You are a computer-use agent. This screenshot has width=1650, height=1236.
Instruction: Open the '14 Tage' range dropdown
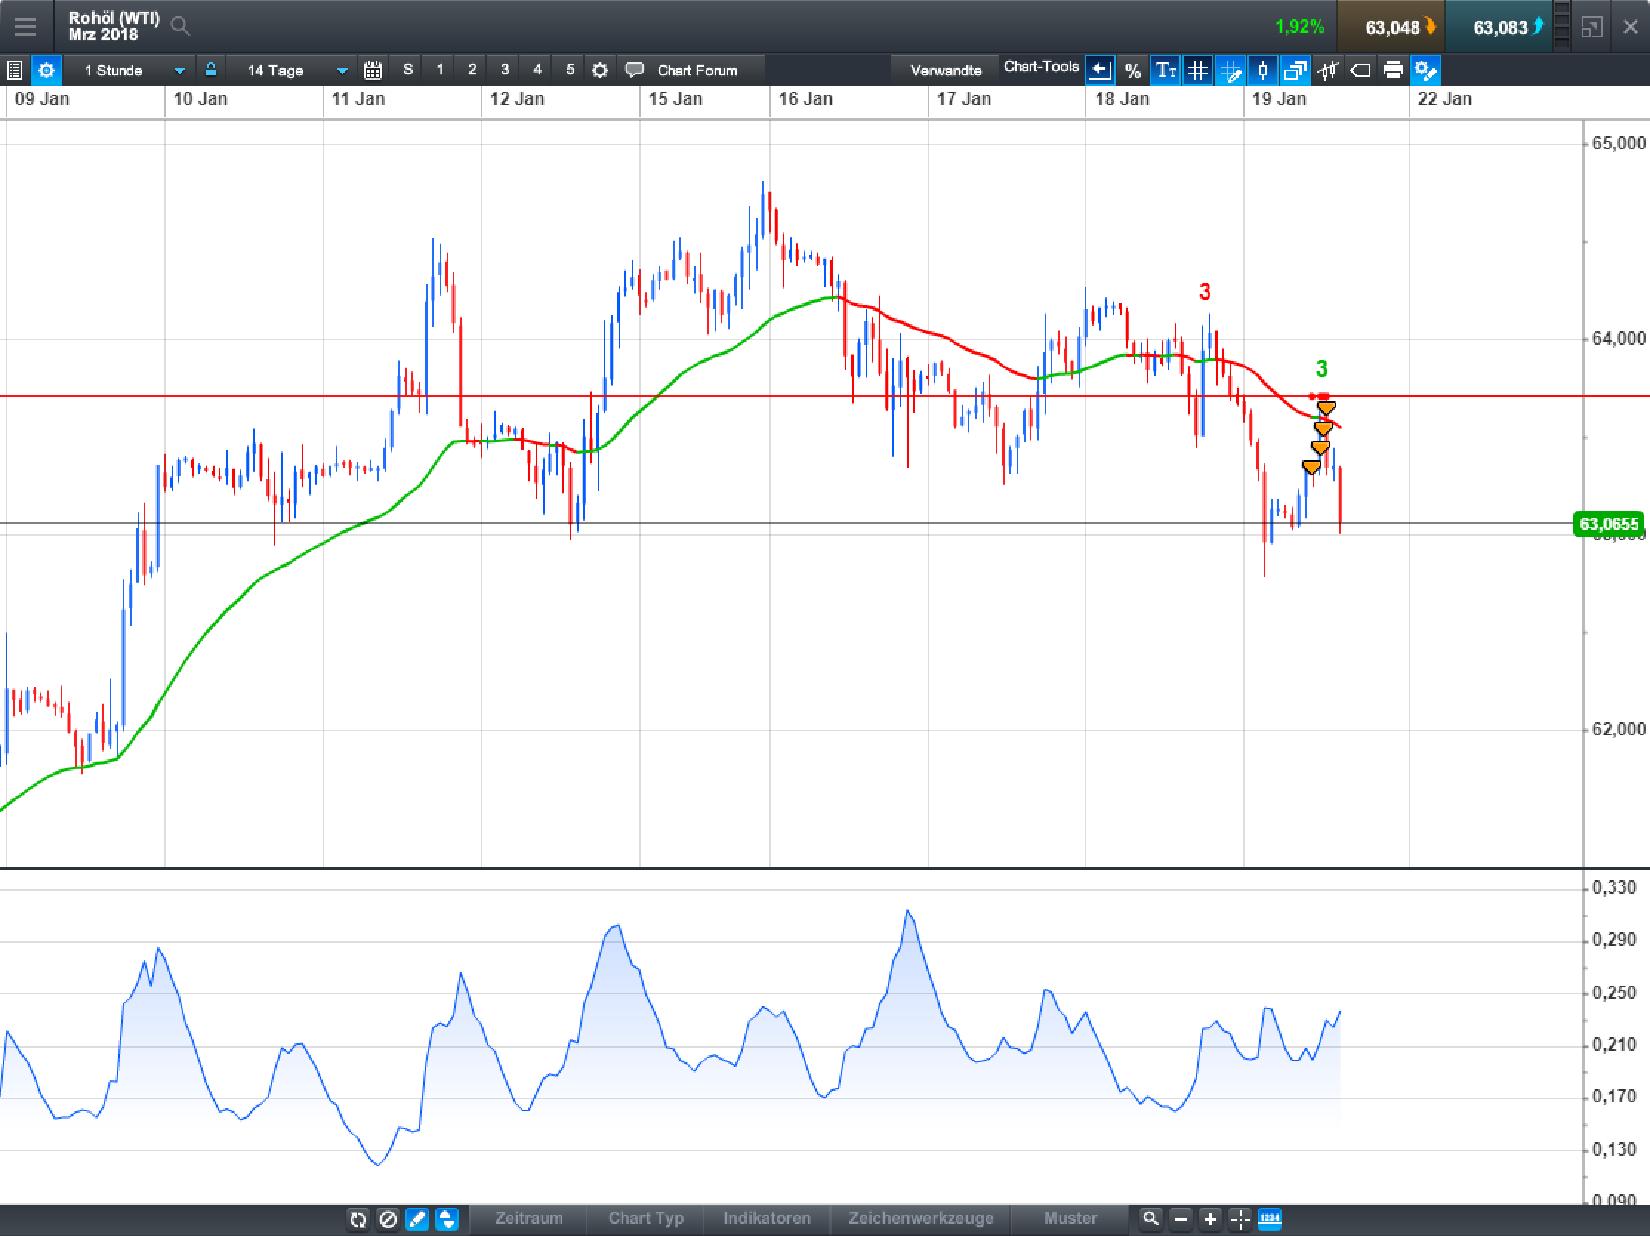coord(290,70)
